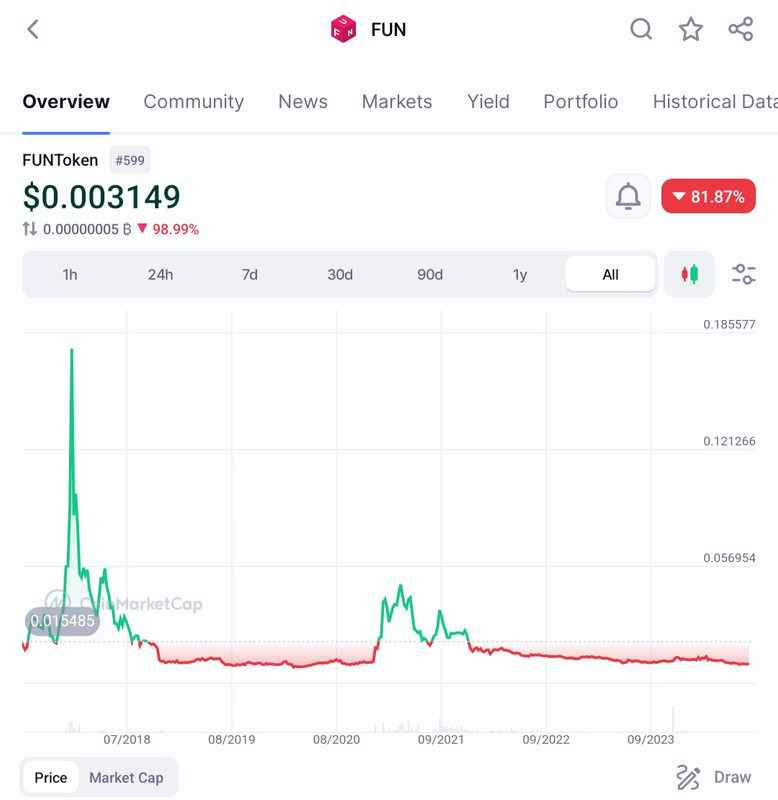
Task: Switch to the Markets tab
Action: point(397,102)
